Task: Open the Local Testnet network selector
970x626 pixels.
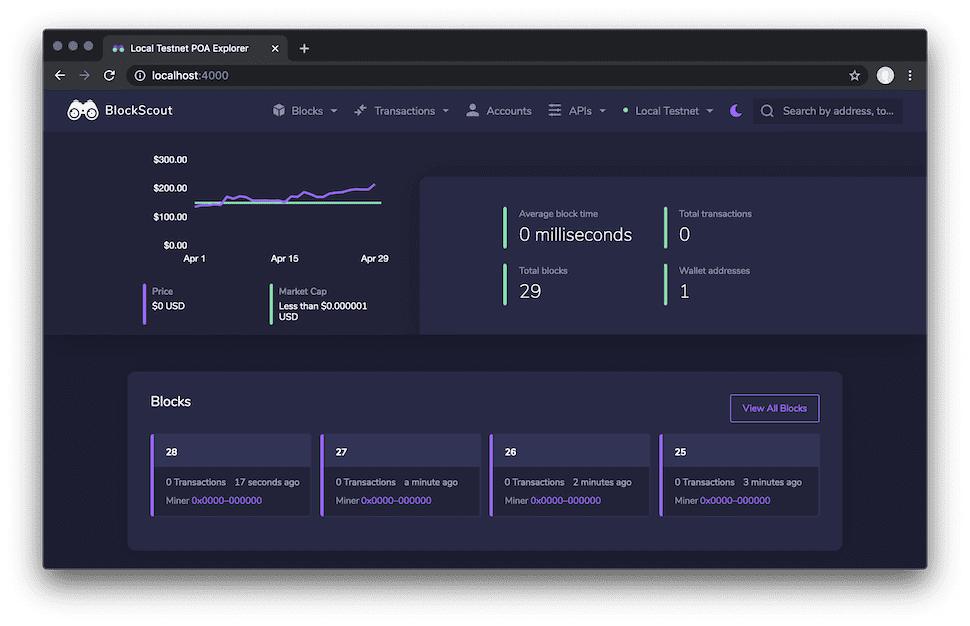Action: [x=668, y=111]
